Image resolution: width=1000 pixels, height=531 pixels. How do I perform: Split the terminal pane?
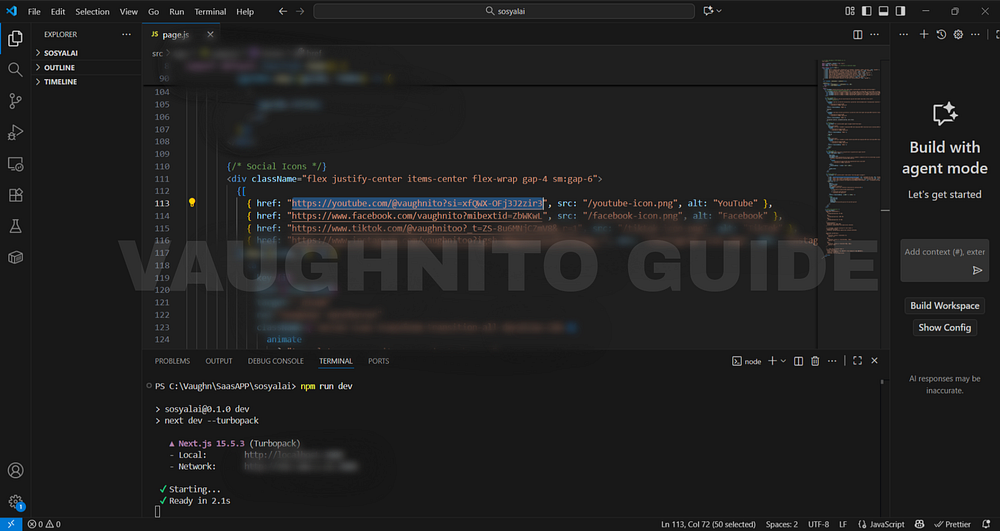click(x=798, y=361)
